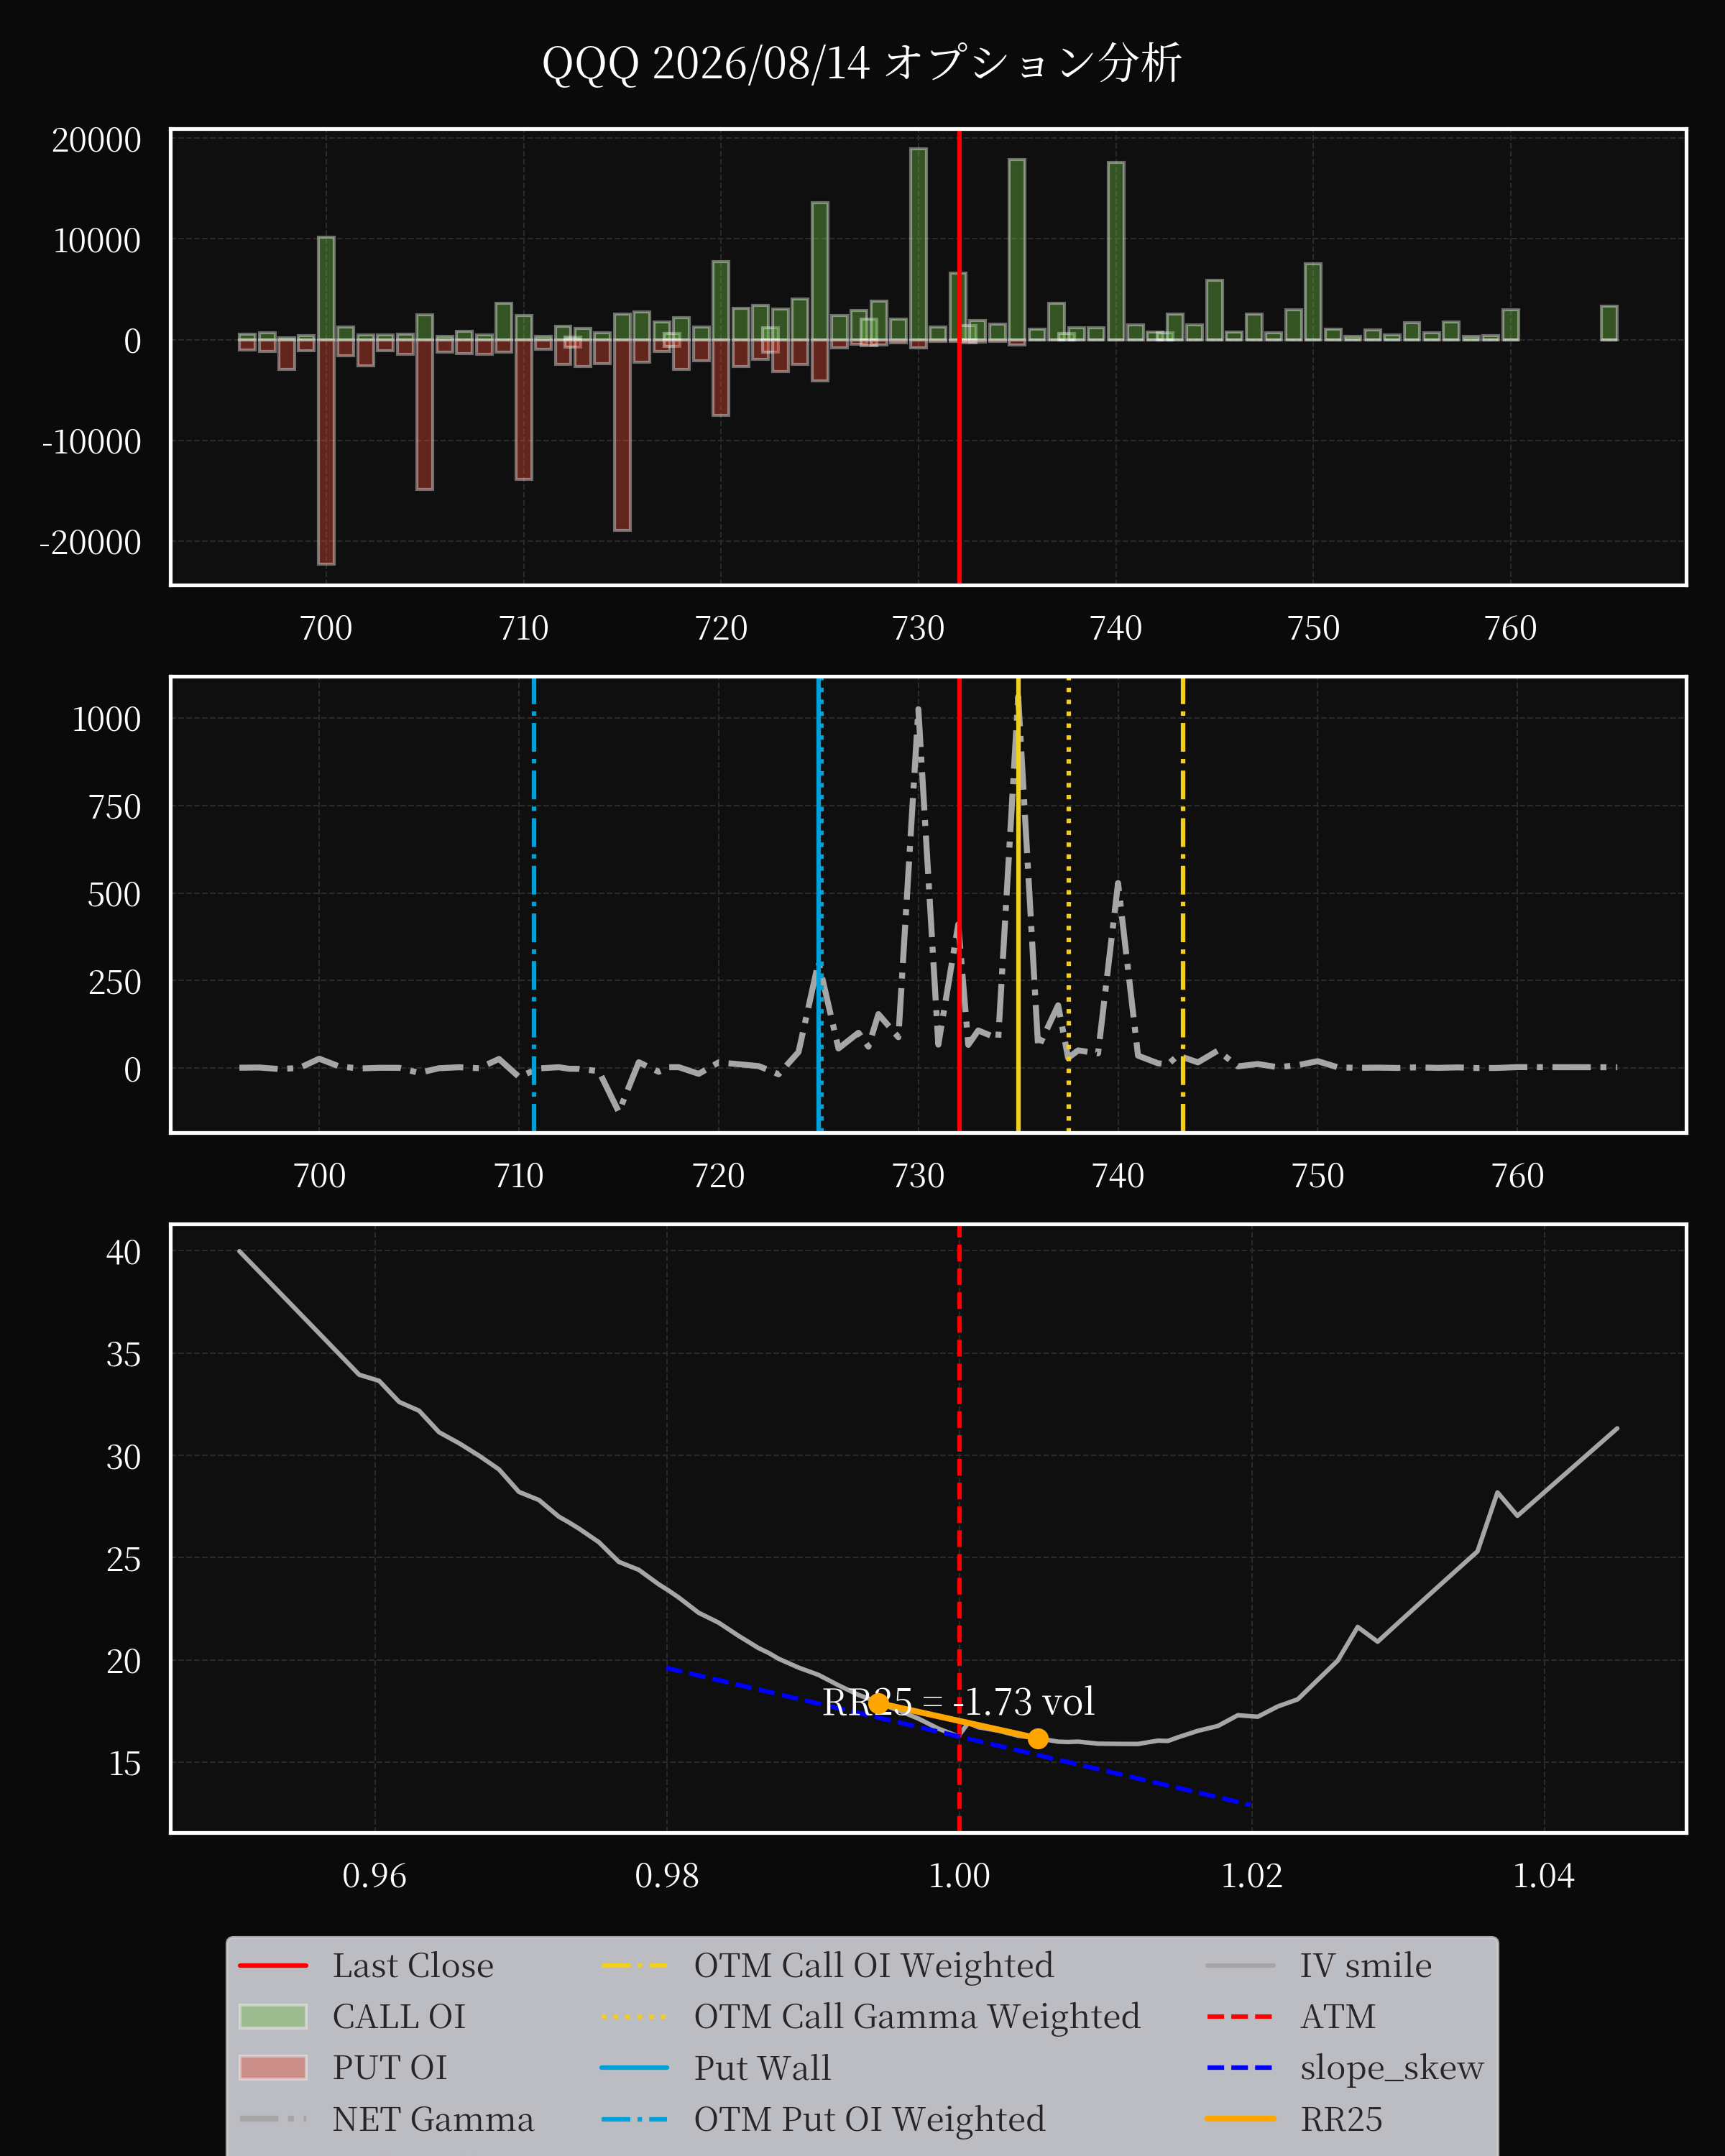Screen dimensions: 1725x2156
Task: Click the "250" tick on the gamma chart
Action: click(115, 981)
